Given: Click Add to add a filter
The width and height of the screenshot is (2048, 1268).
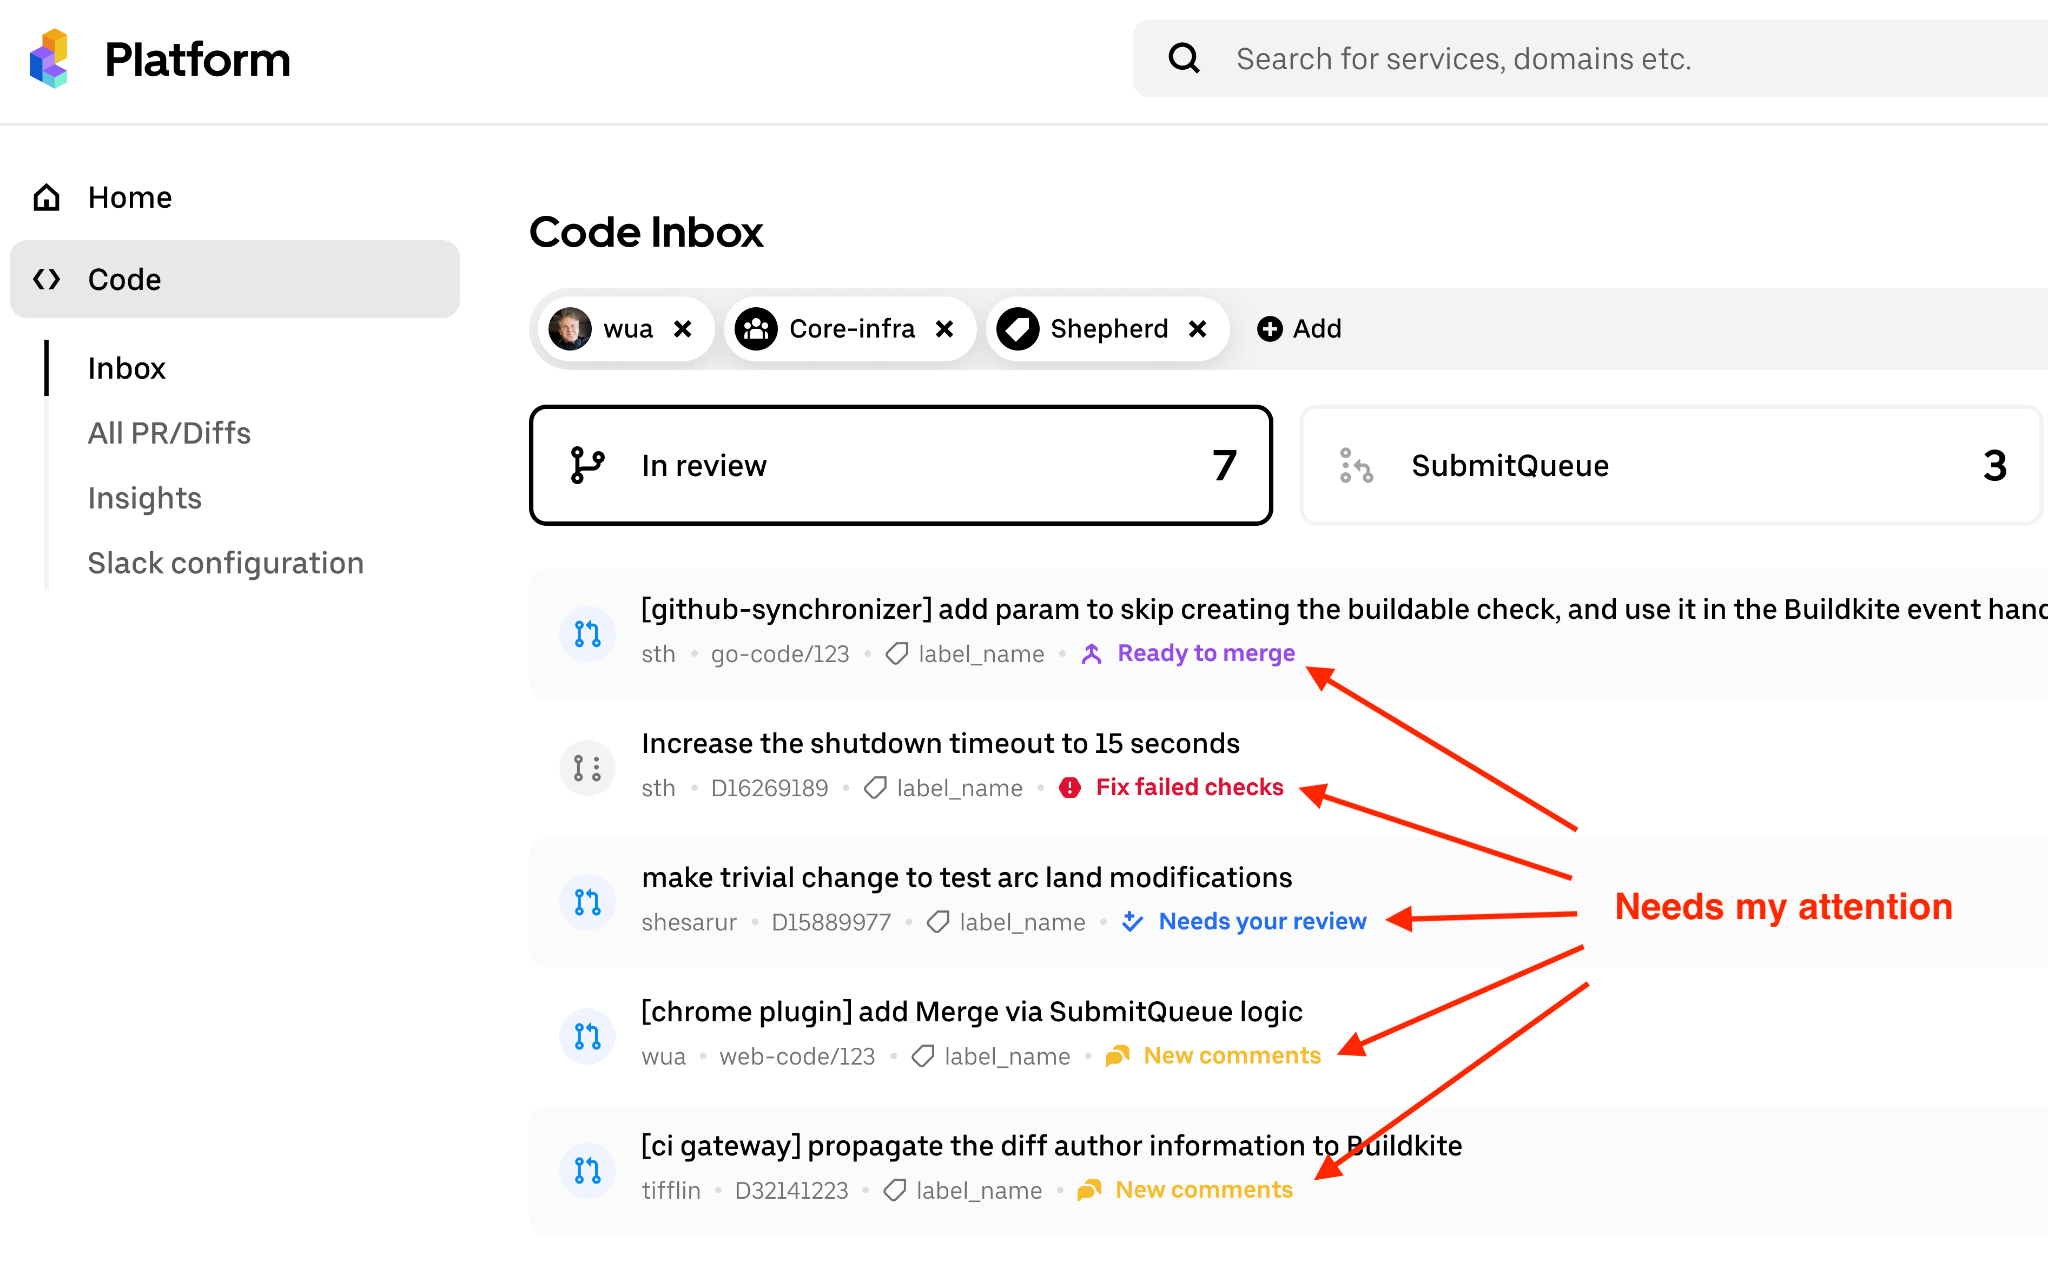Looking at the screenshot, I should pyautogui.click(x=1299, y=329).
